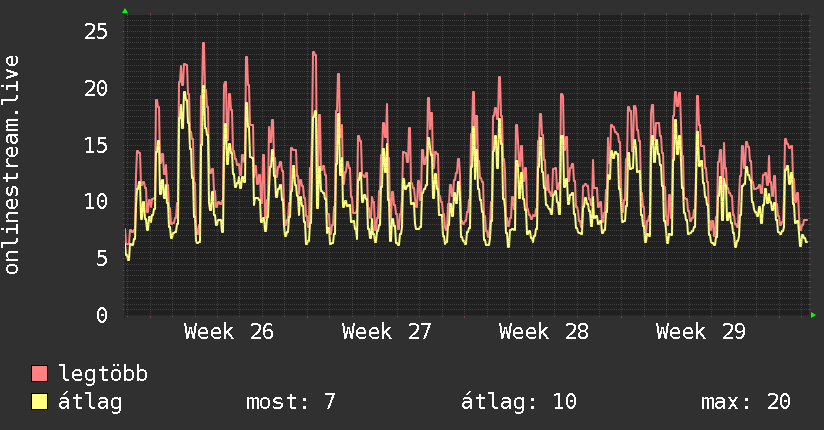This screenshot has width=824, height=430.
Task: Click the 'átlag: 10' statistic value
Action: tap(519, 402)
